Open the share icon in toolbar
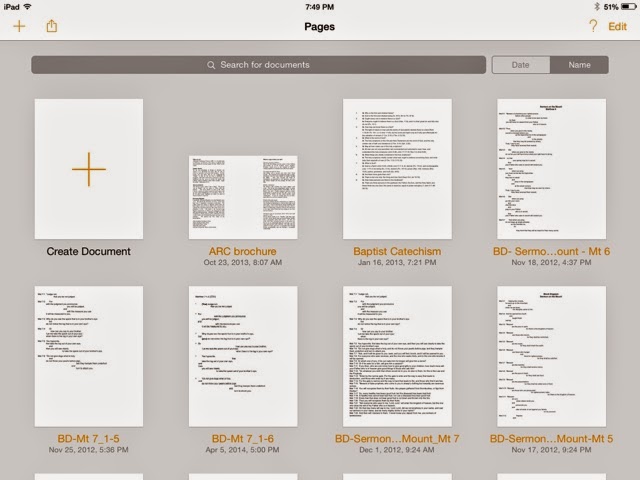 pyautogui.click(x=51, y=26)
